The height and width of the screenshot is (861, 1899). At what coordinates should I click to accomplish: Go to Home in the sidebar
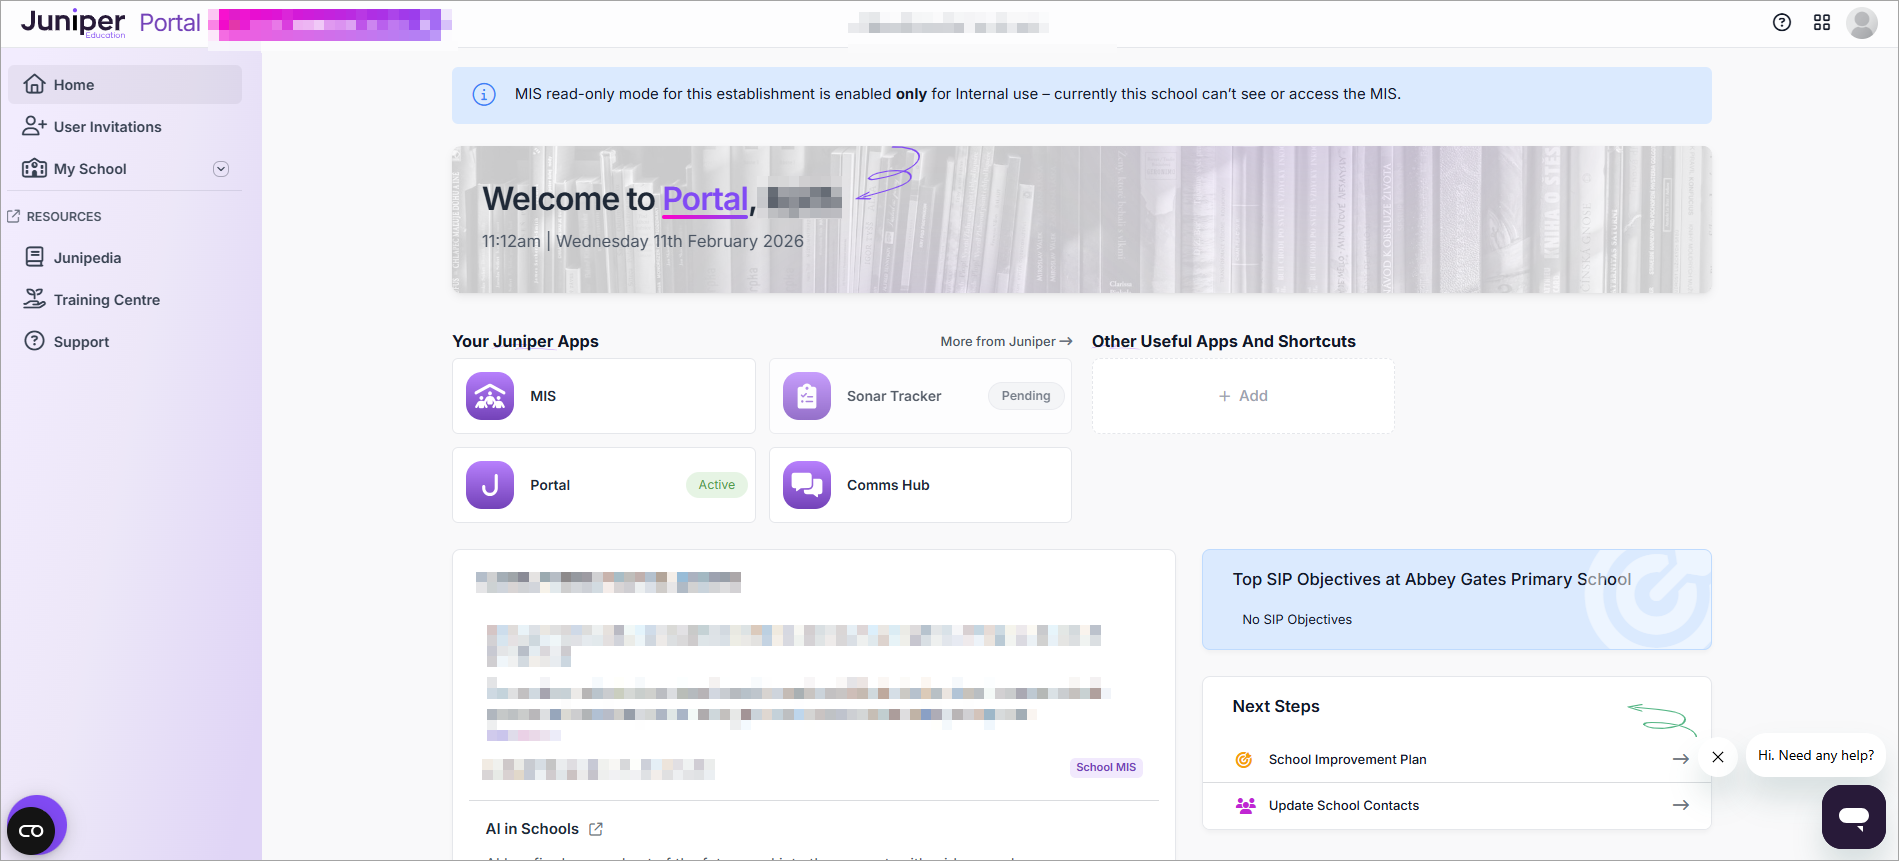[x=74, y=85]
